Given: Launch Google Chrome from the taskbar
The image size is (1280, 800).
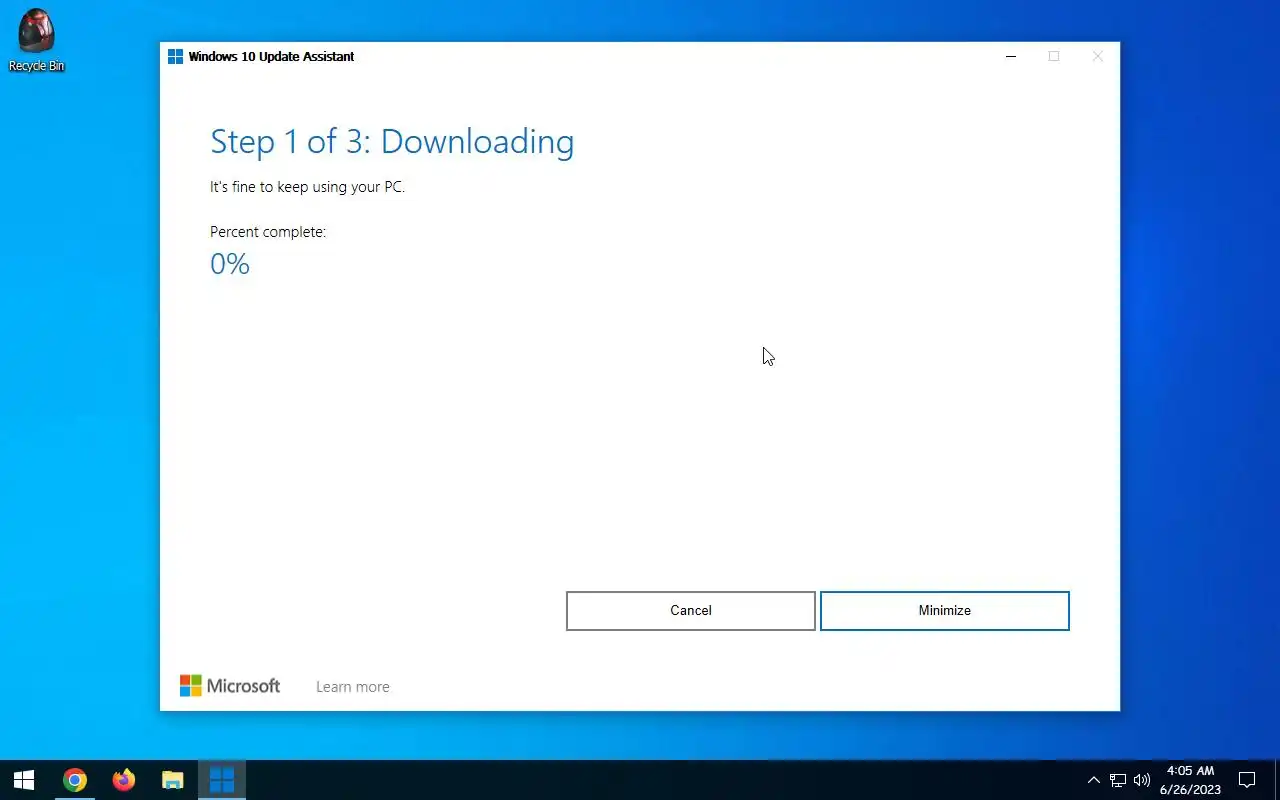Looking at the screenshot, I should pos(74,780).
